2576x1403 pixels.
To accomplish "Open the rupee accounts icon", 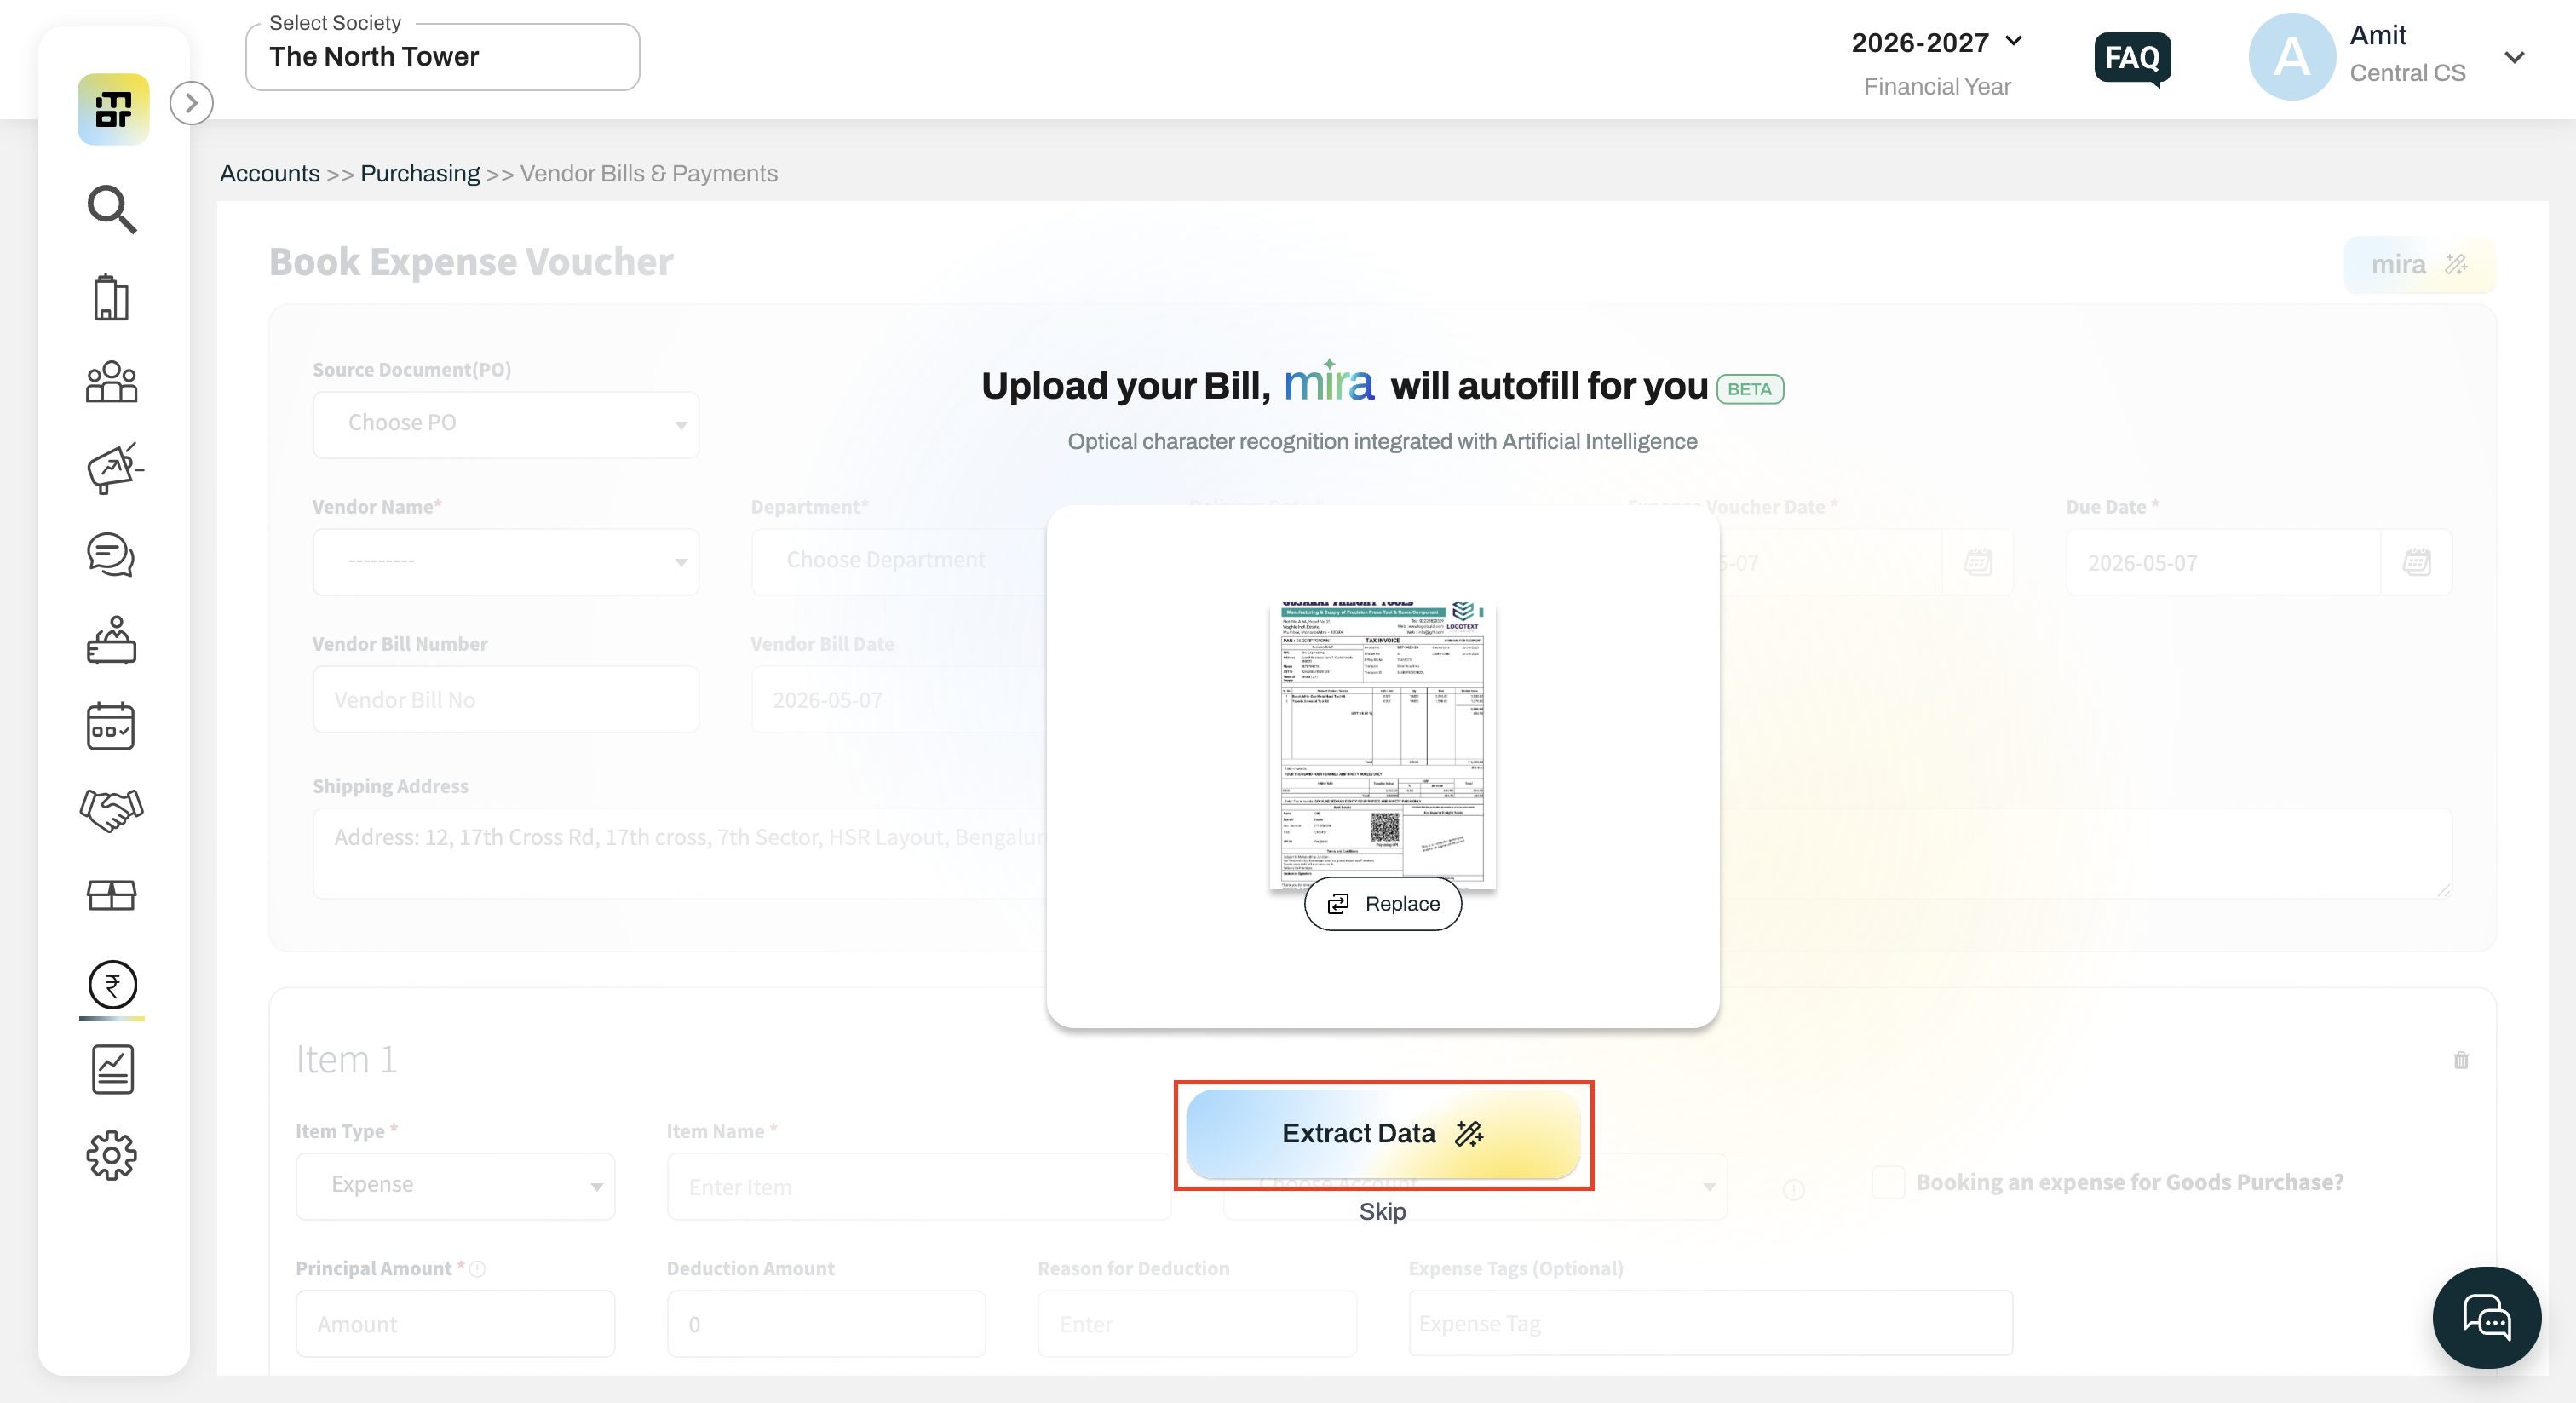I will tap(112, 985).
